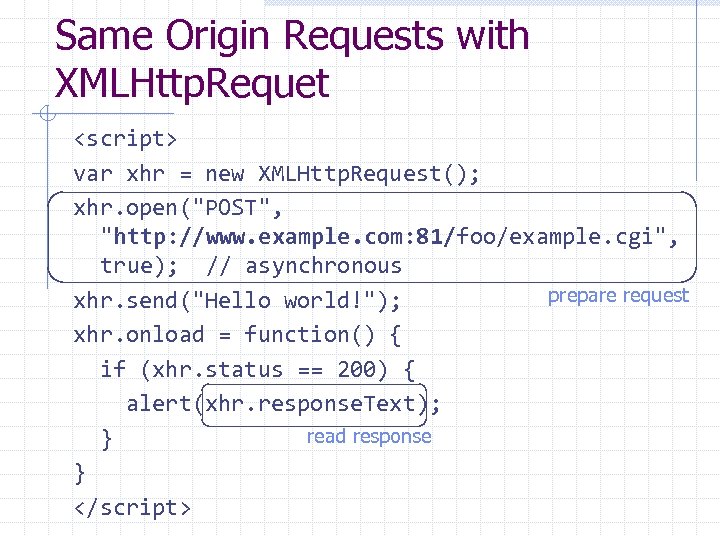Click the "xhr.onload = function() {" line
This screenshot has height=540, width=720.
(238, 335)
